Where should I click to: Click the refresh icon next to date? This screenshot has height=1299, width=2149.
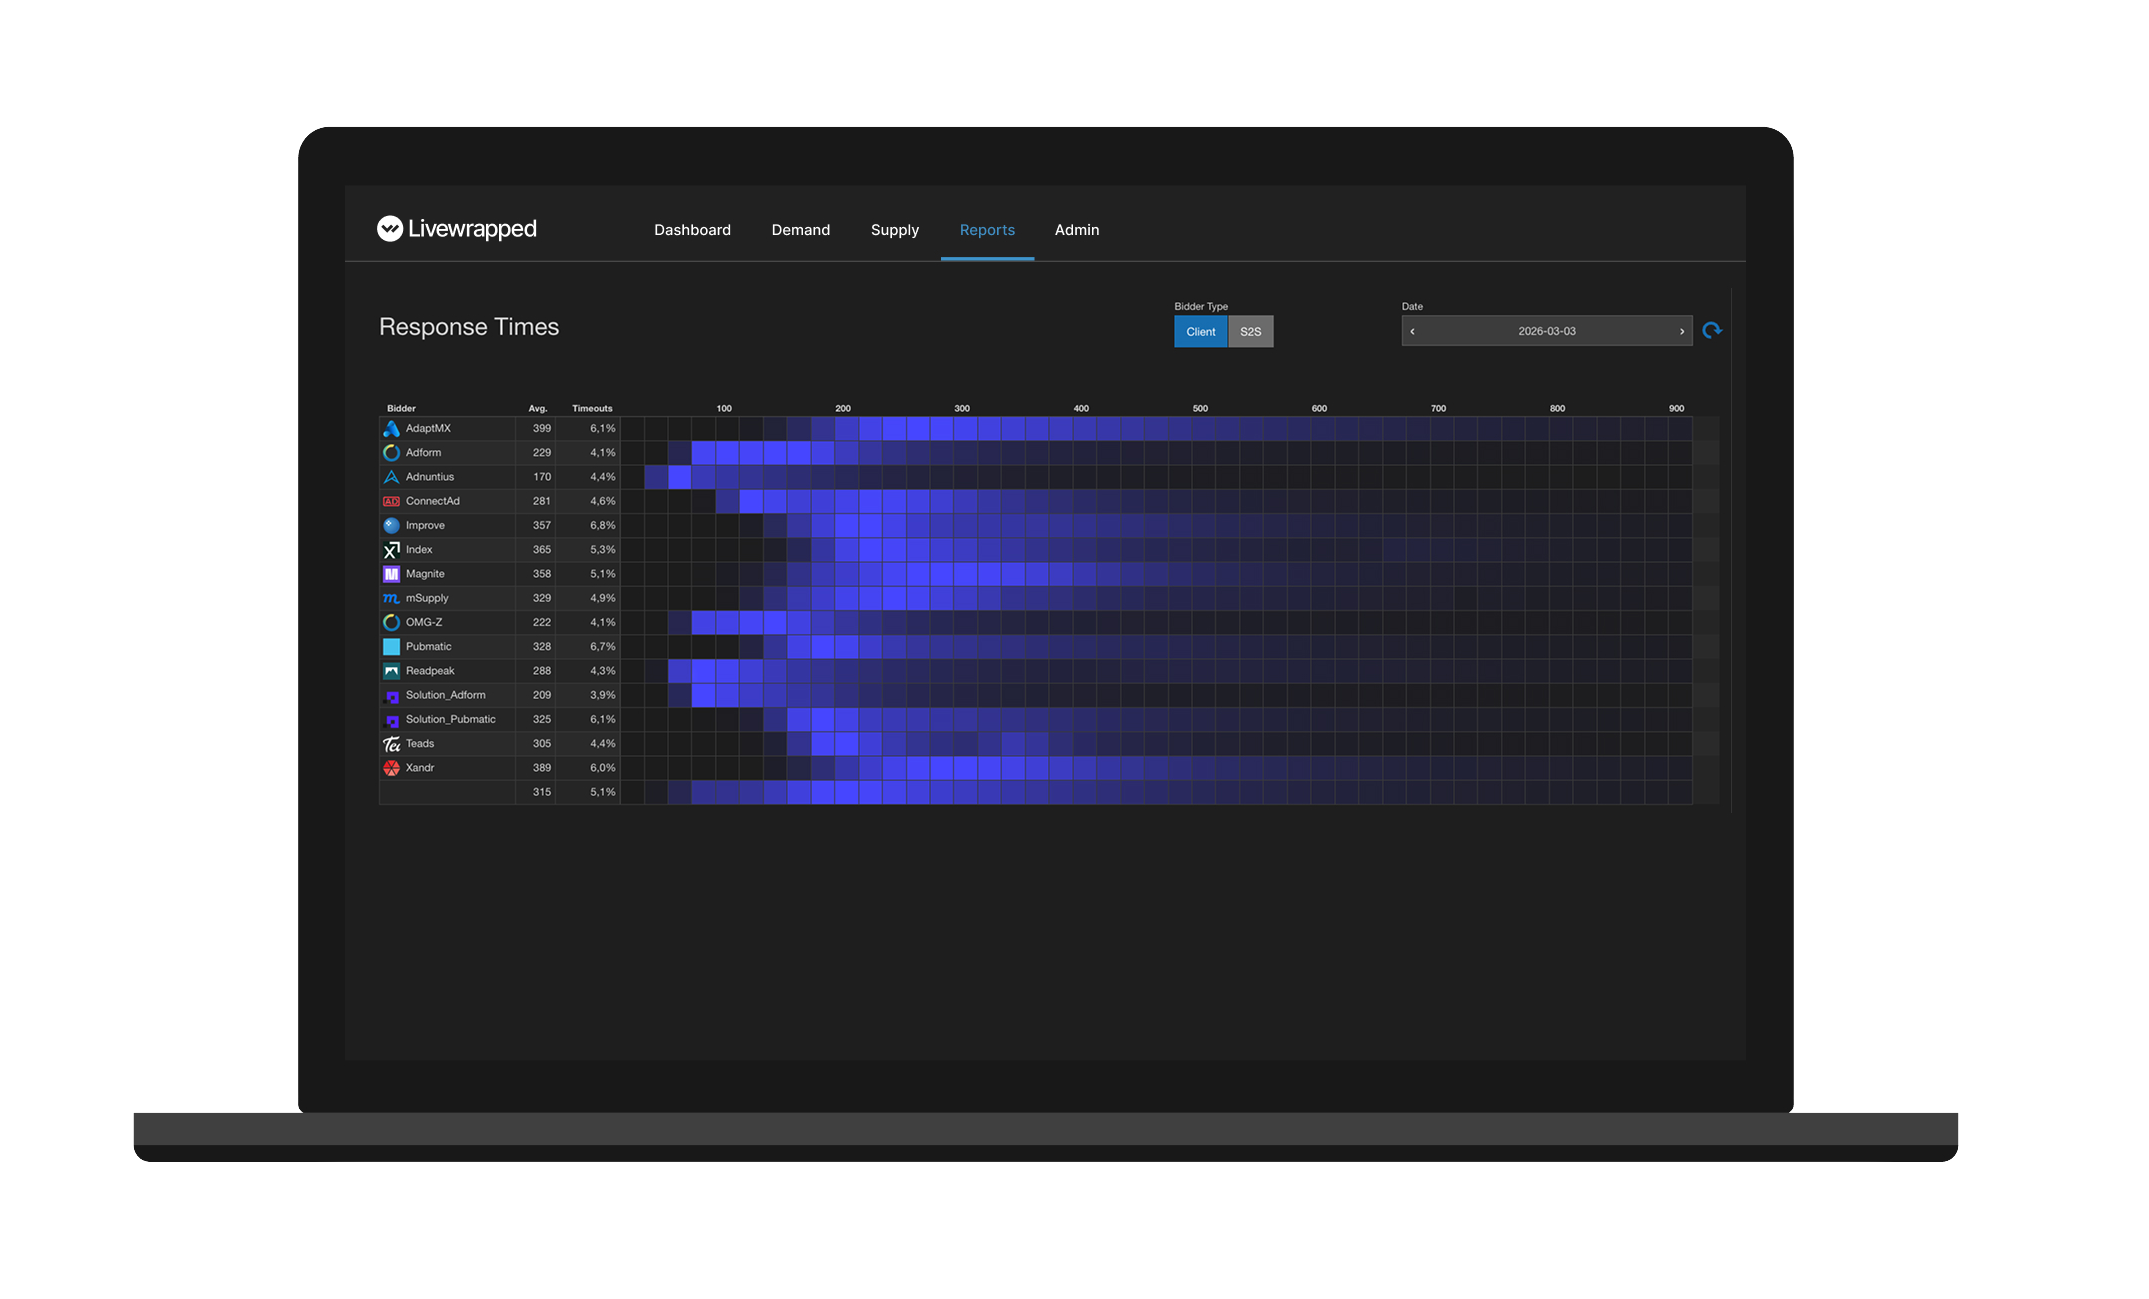(x=1712, y=331)
